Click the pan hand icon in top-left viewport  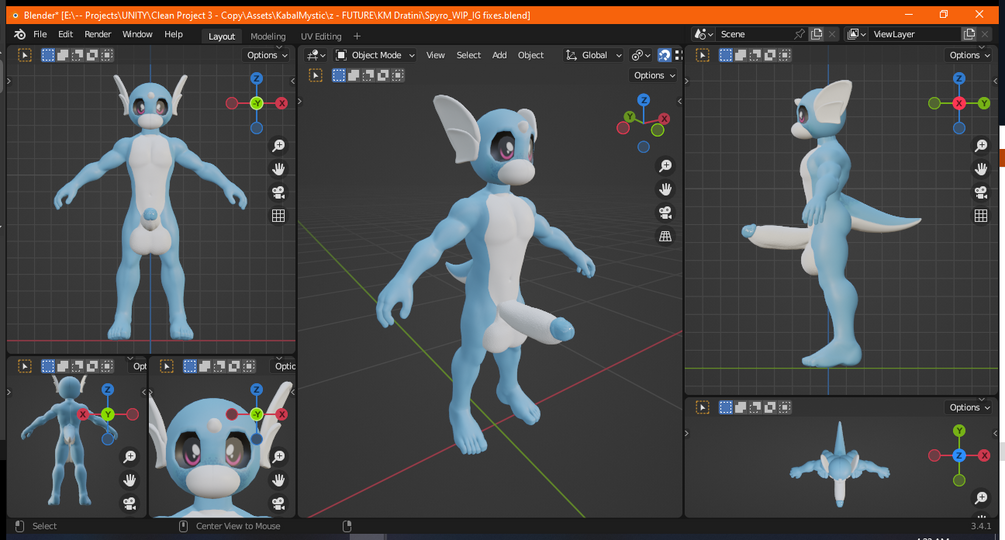278,169
